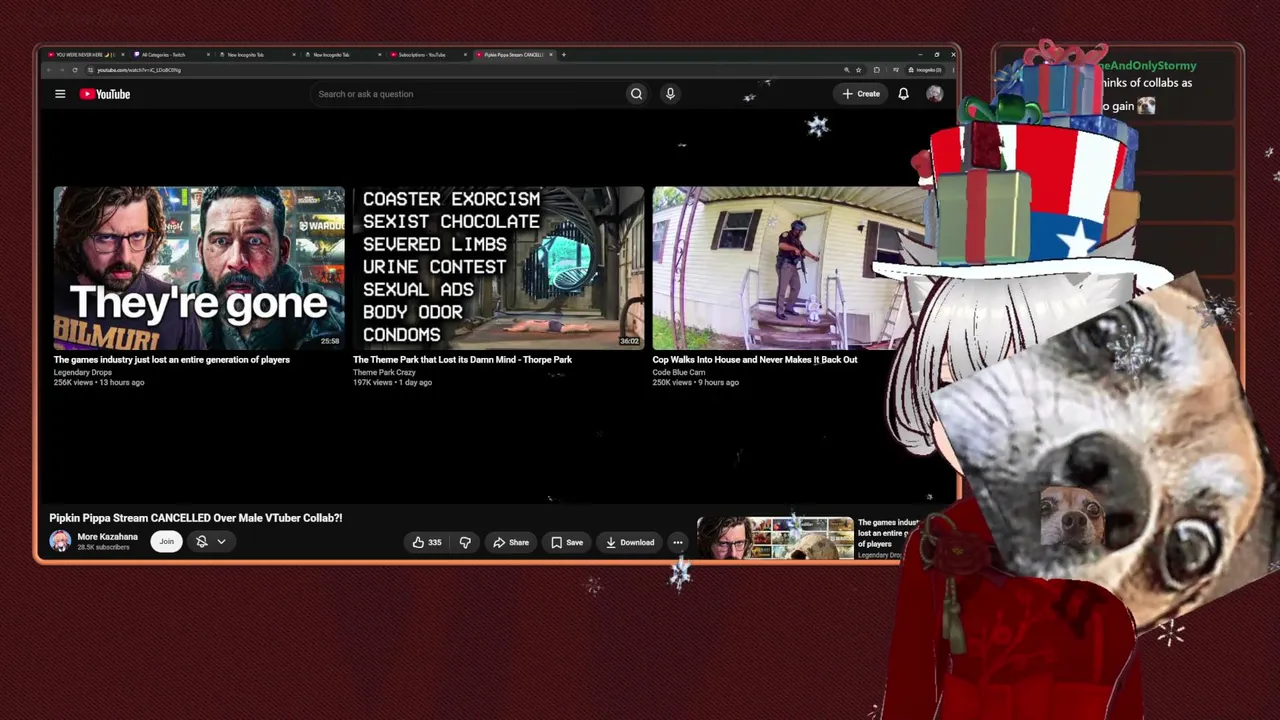Click the '28.5K subscribers' count text
The height and width of the screenshot is (720, 1280).
102,548
